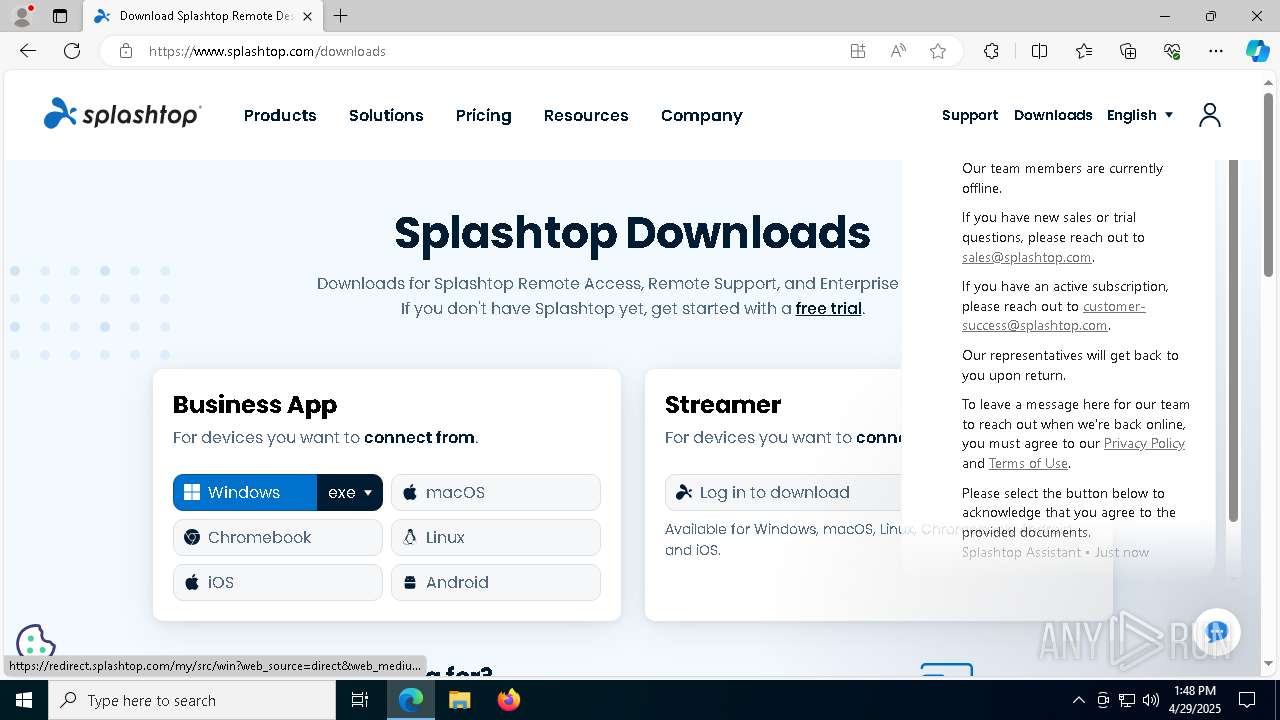1280x720 pixels.
Task: Open the Privacy Policy link
Action: (1144, 443)
